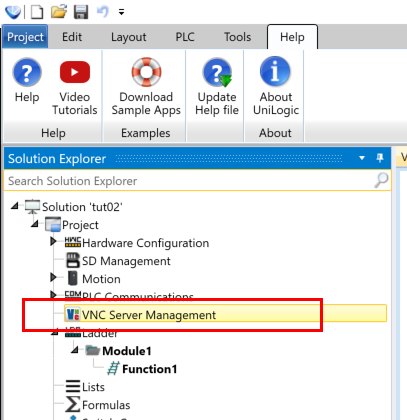Image resolution: width=407 pixels, height=420 pixels.
Task: Create new project with blank page icon
Action: click(x=37, y=12)
